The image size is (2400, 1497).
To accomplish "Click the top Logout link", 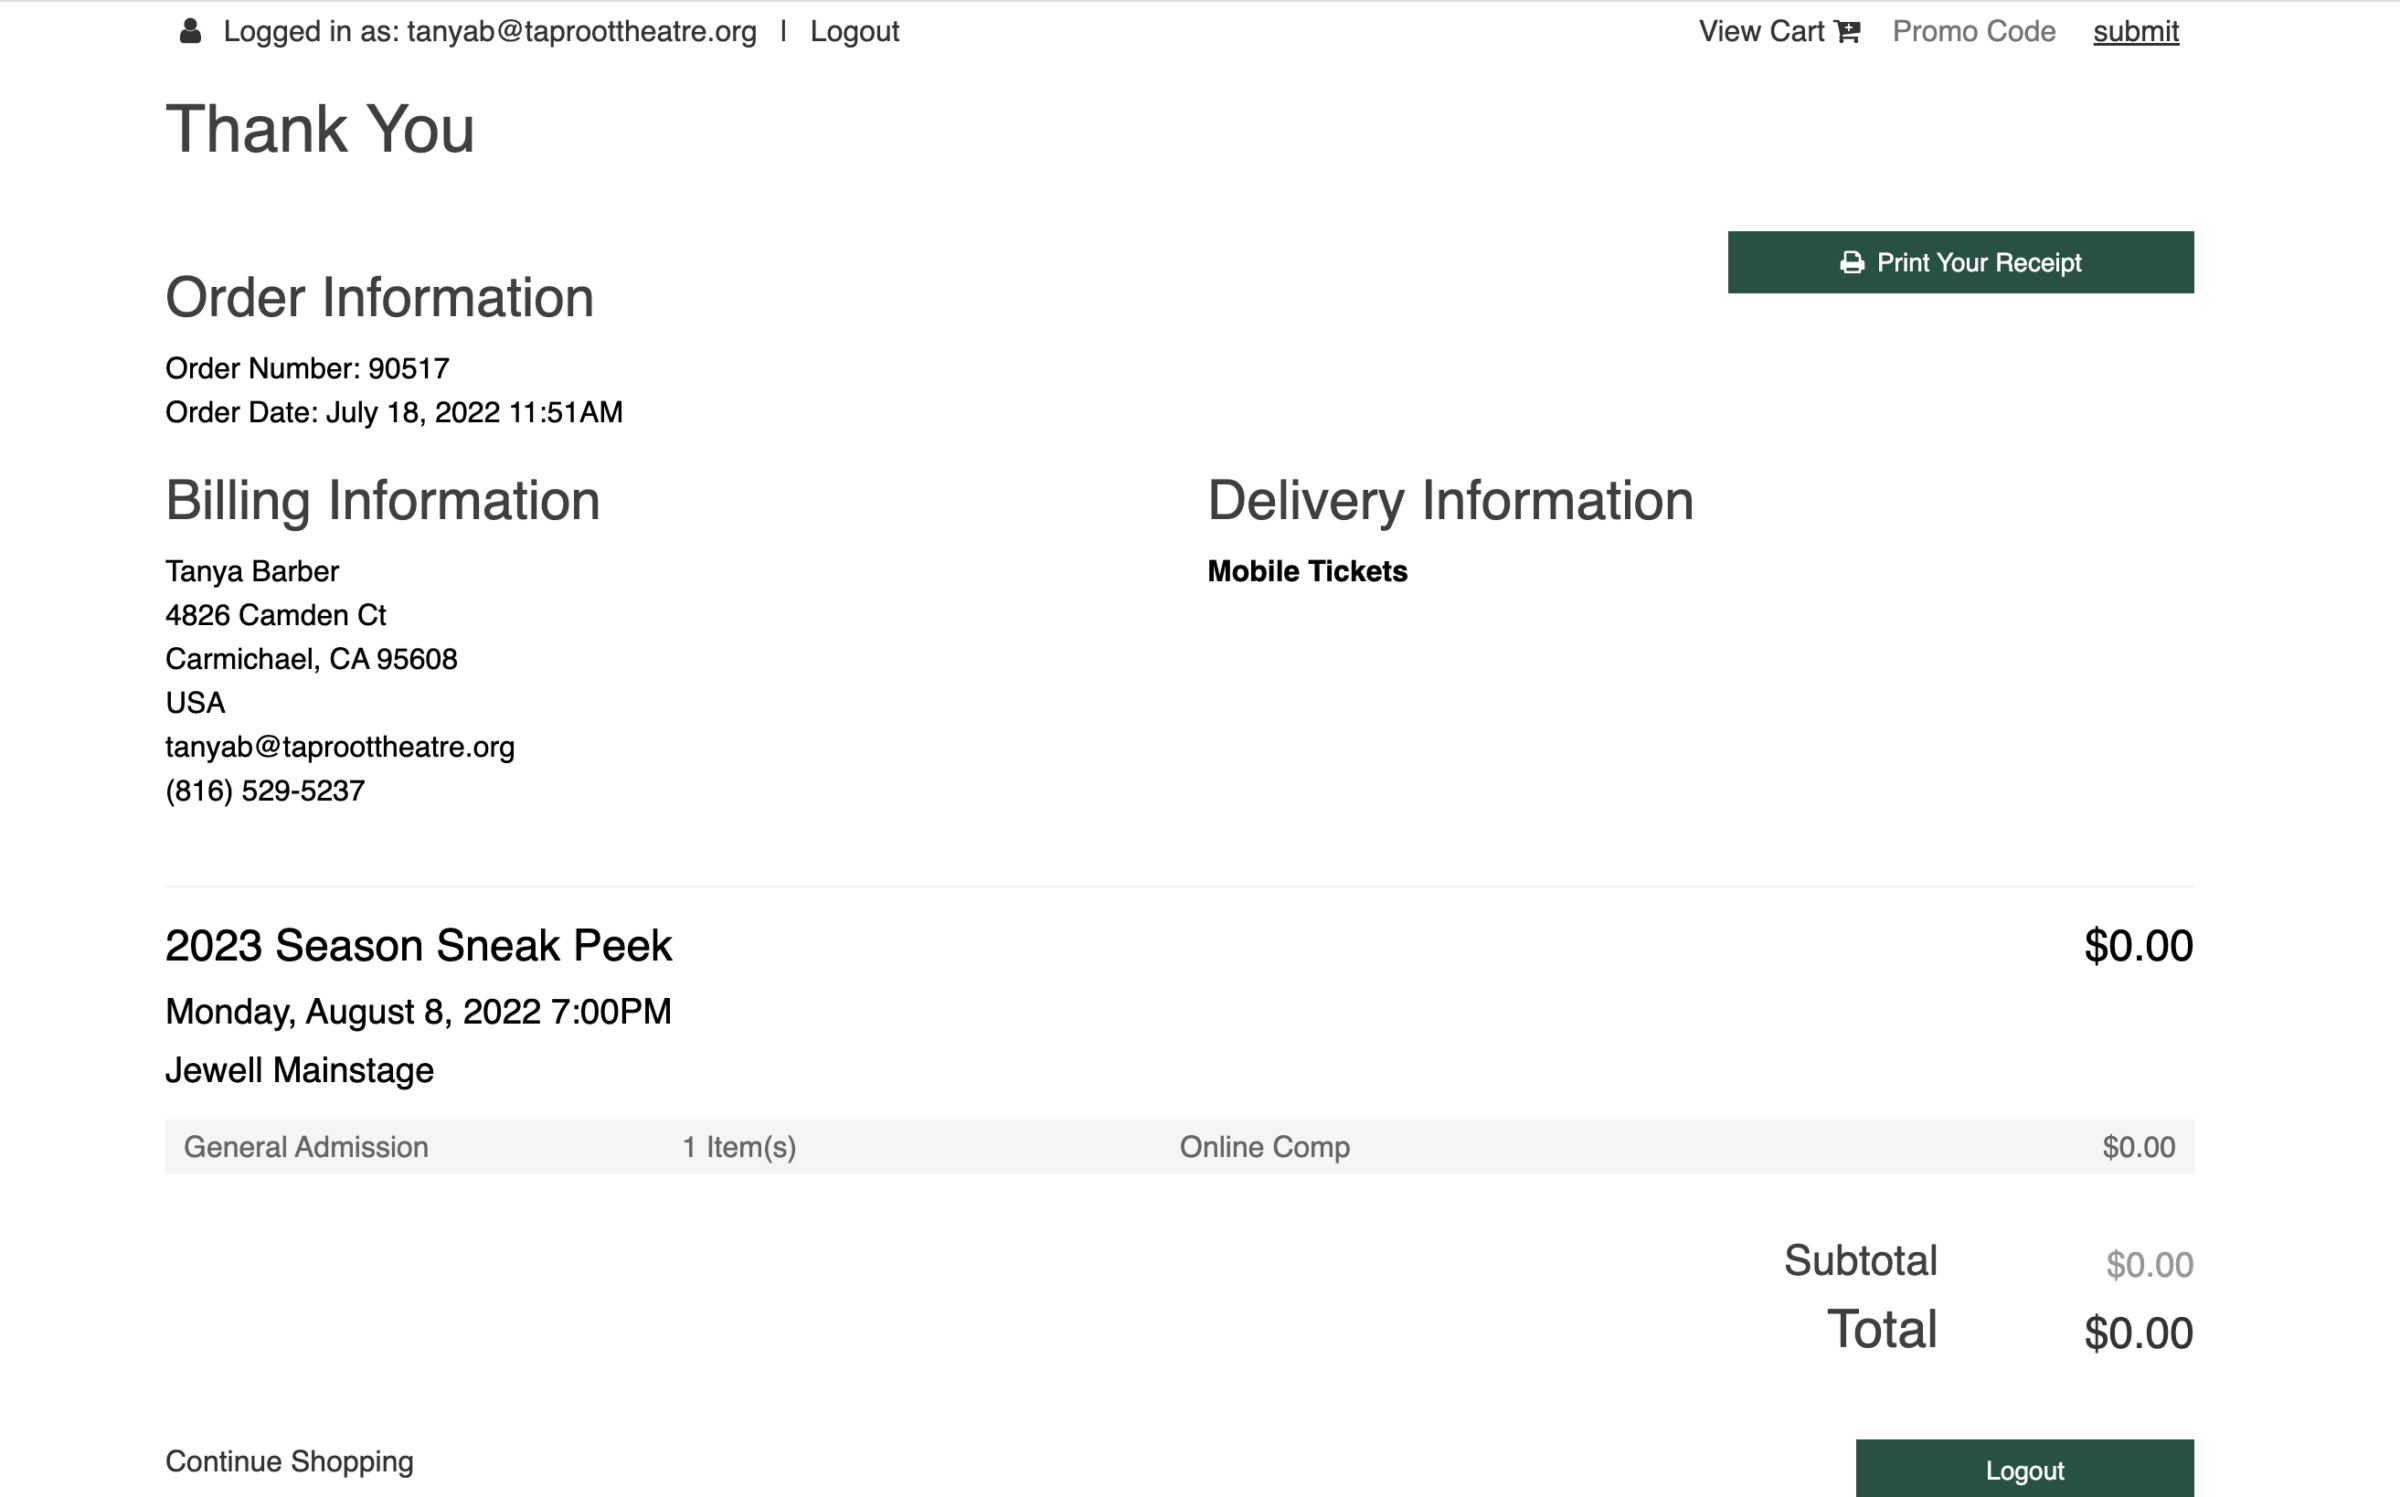I will (854, 32).
